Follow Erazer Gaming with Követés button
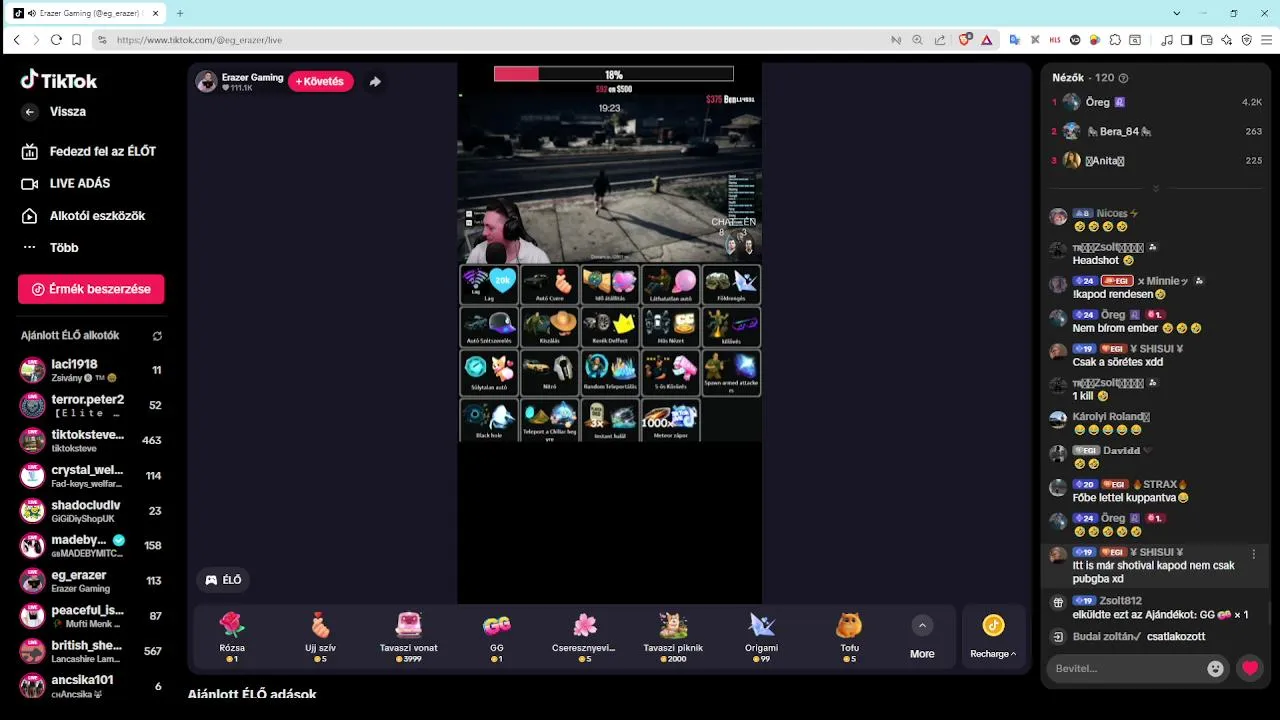 (x=321, y=81)
